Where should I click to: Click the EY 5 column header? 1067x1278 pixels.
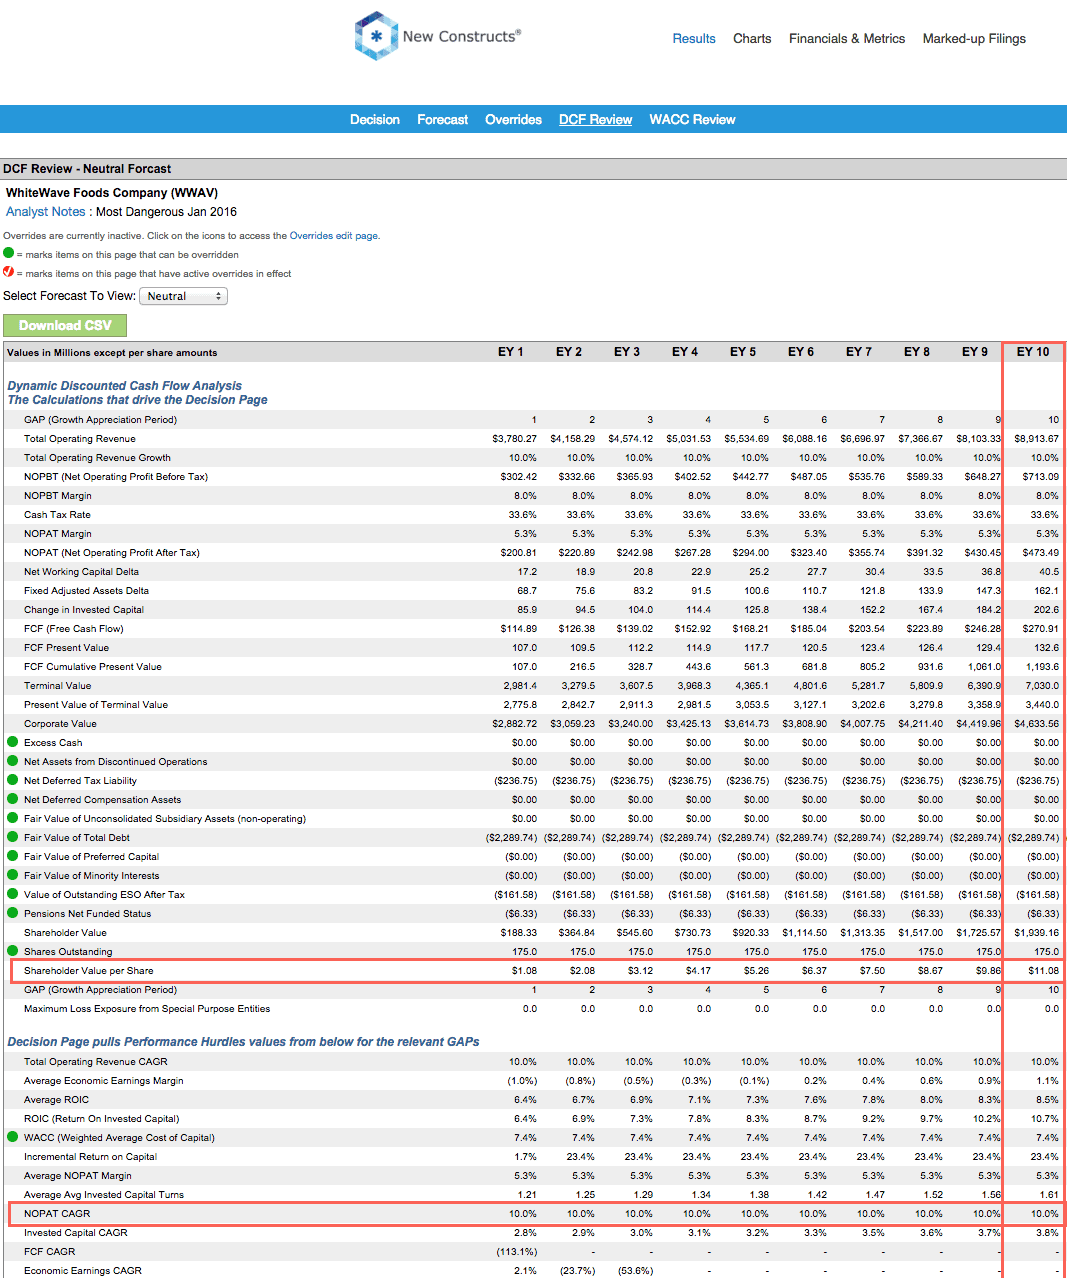pyautogui.click(x=743, y=352)
